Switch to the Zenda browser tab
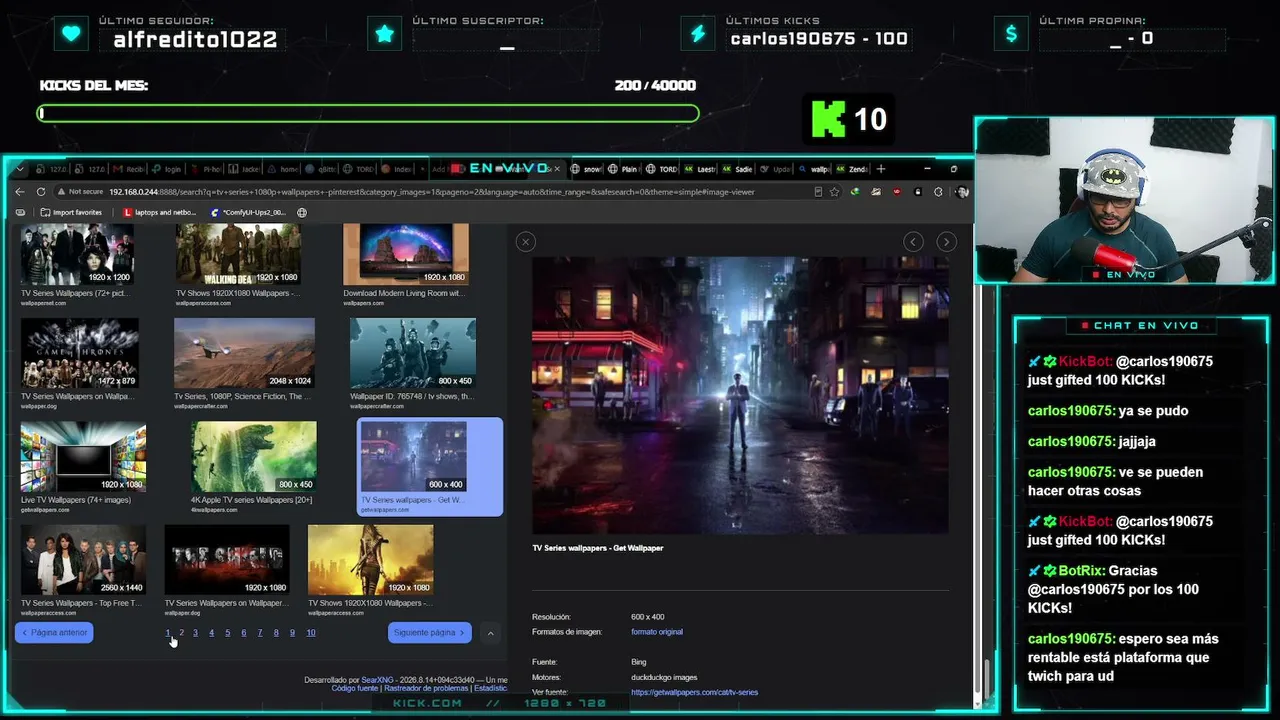The width and height of the screenshot is (1280, 720). point(853,169)
